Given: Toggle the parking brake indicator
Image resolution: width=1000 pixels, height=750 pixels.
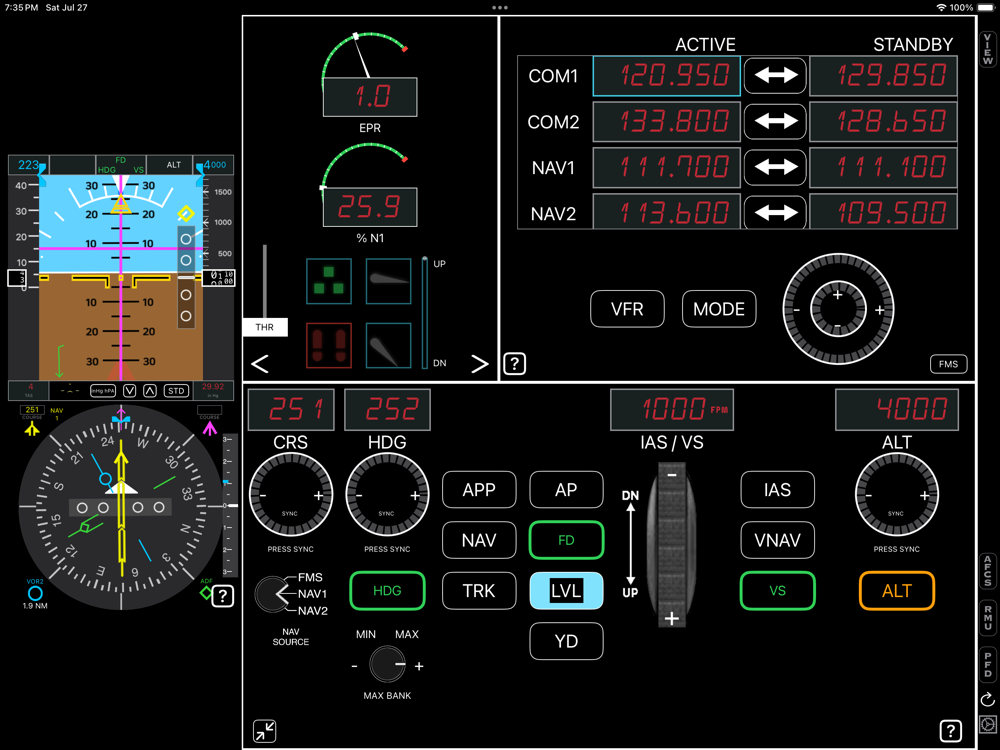Looking at the screenshot, I should (x=328, y=346).
